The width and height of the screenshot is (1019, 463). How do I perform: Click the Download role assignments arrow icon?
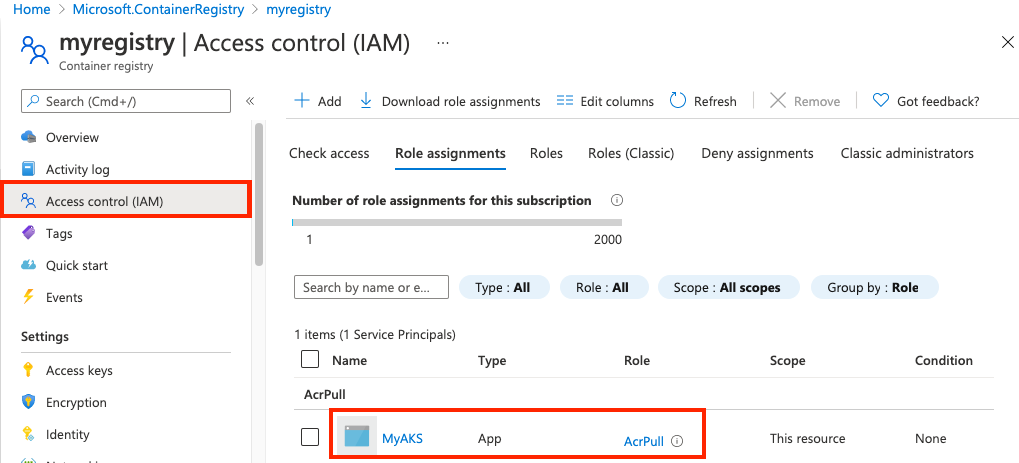click(366, 100)
